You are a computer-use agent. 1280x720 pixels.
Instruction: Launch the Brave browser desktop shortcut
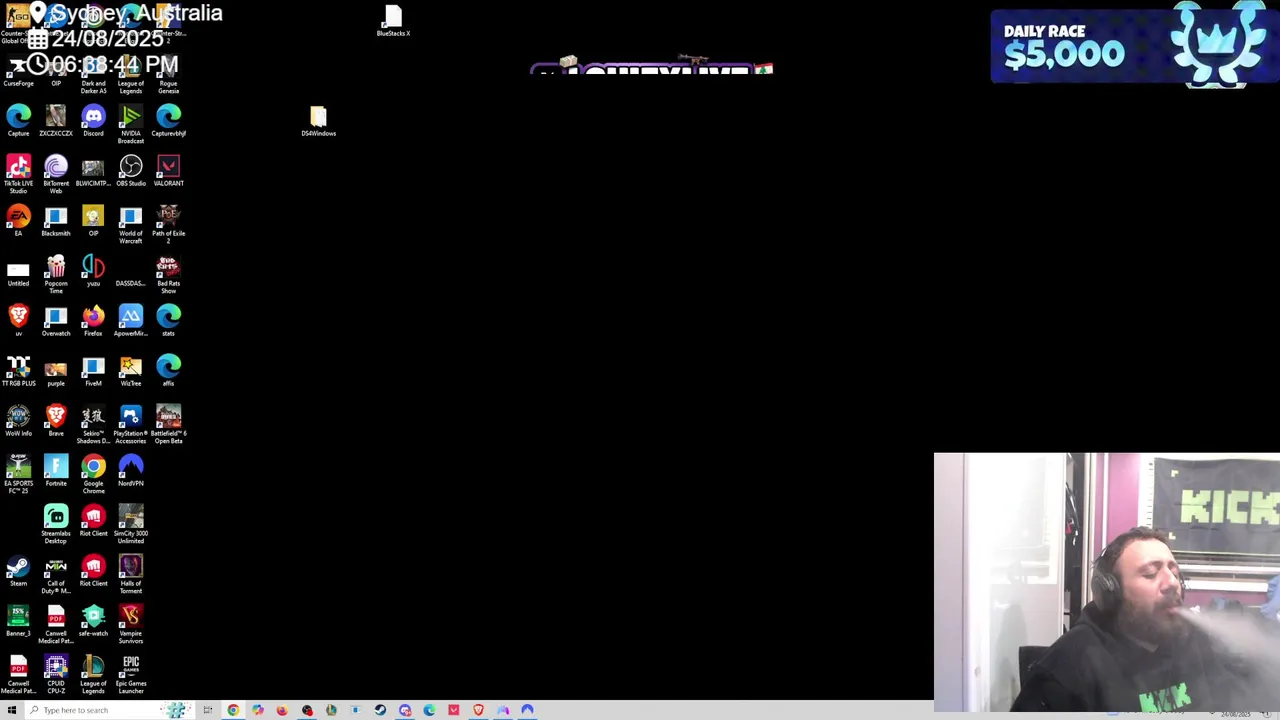[x=56, y=419]
